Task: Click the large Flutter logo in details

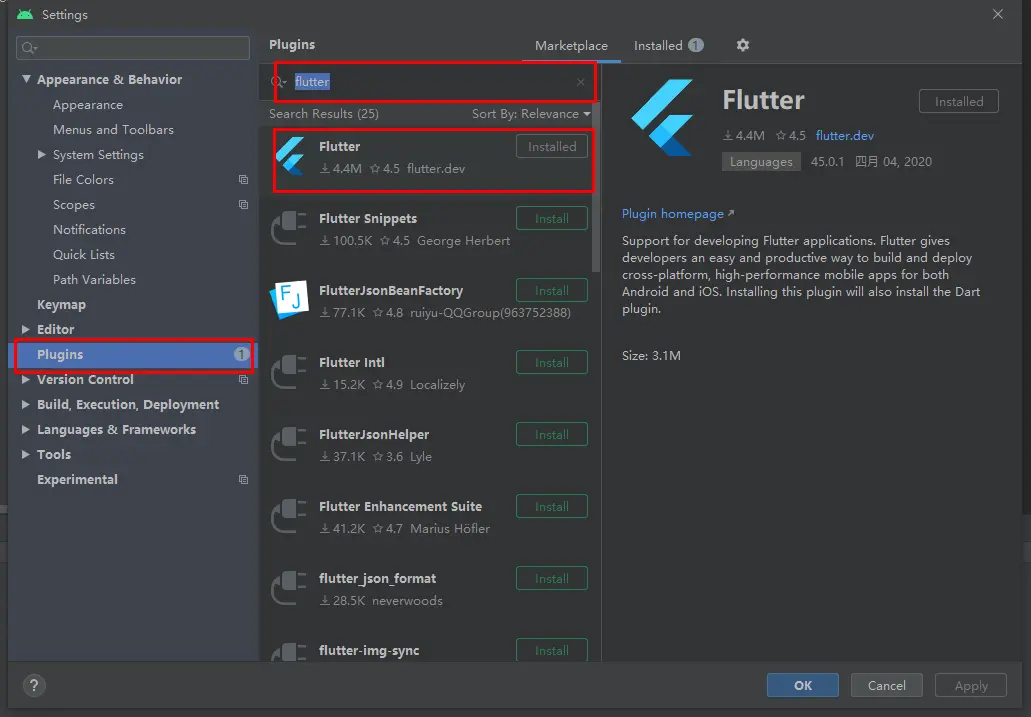Action: coord(663,118)
